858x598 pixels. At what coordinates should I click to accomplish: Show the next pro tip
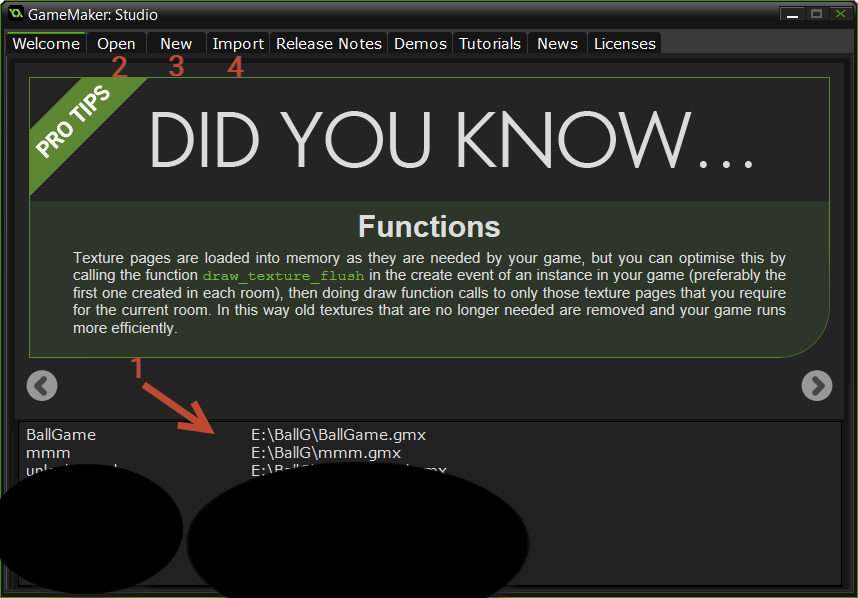(x=816, y=385)
